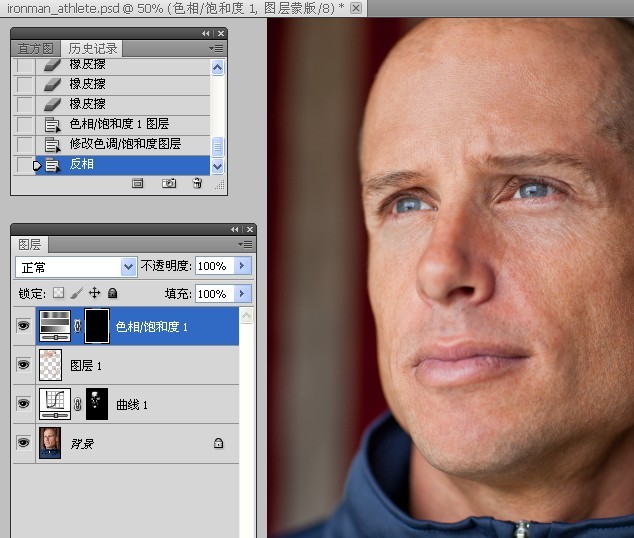Select the 背景 layer name
Viewport: 634px width, 538px height.
coord(82,444)
